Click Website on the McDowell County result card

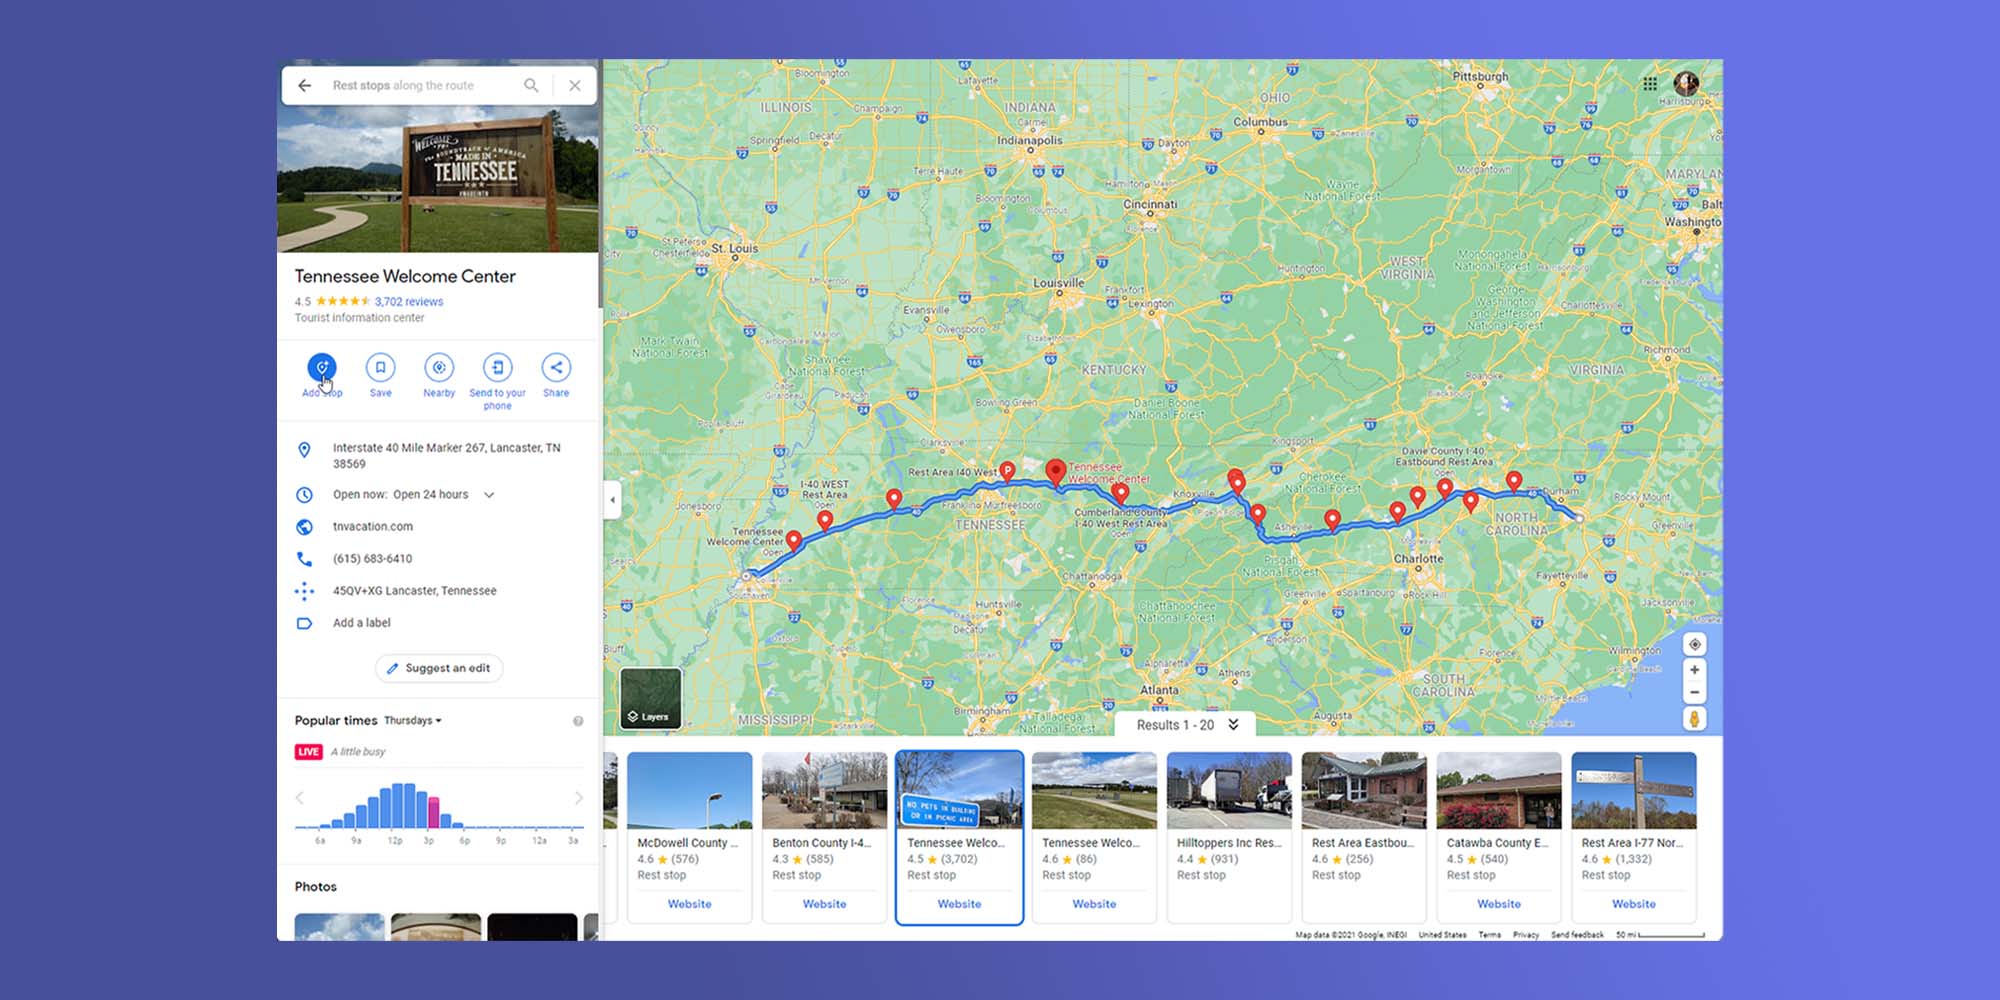(x=690, y=903)
